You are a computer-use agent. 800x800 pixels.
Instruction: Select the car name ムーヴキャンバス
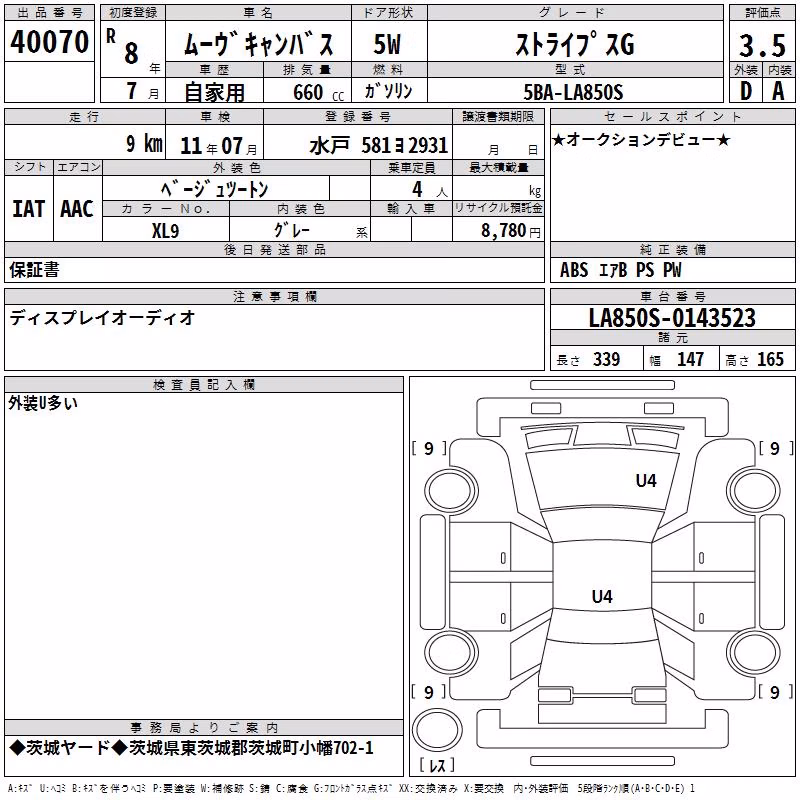258,44
